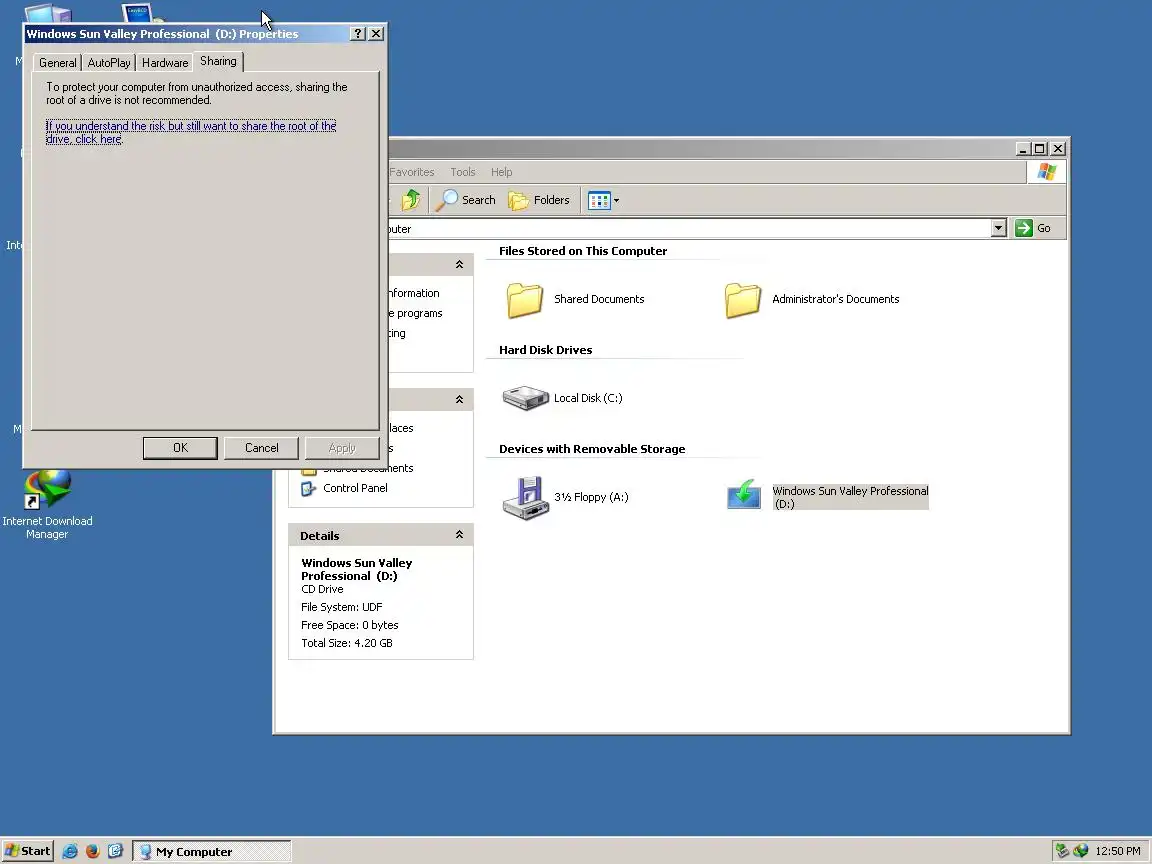Toggle the Folders pane button
The height and width of the screenshot is (864, 1152).
coord(539,200)
